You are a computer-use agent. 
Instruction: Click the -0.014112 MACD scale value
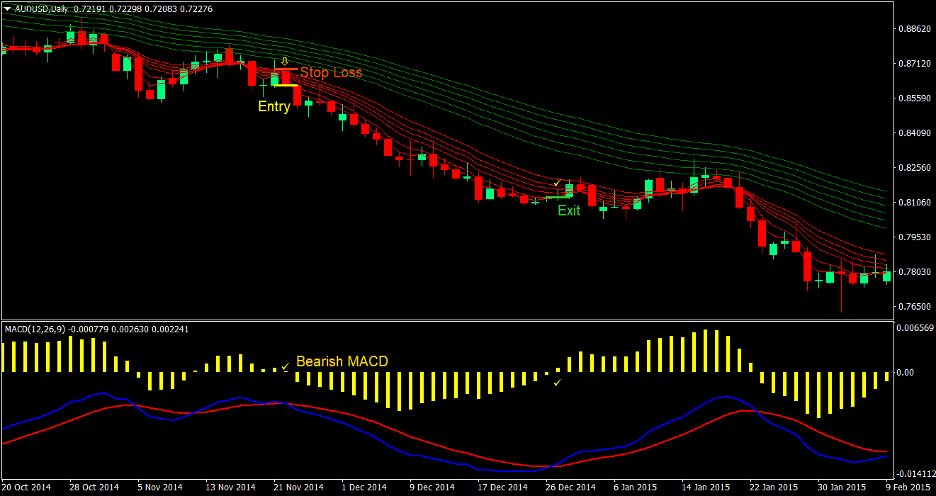coord(914,474)
